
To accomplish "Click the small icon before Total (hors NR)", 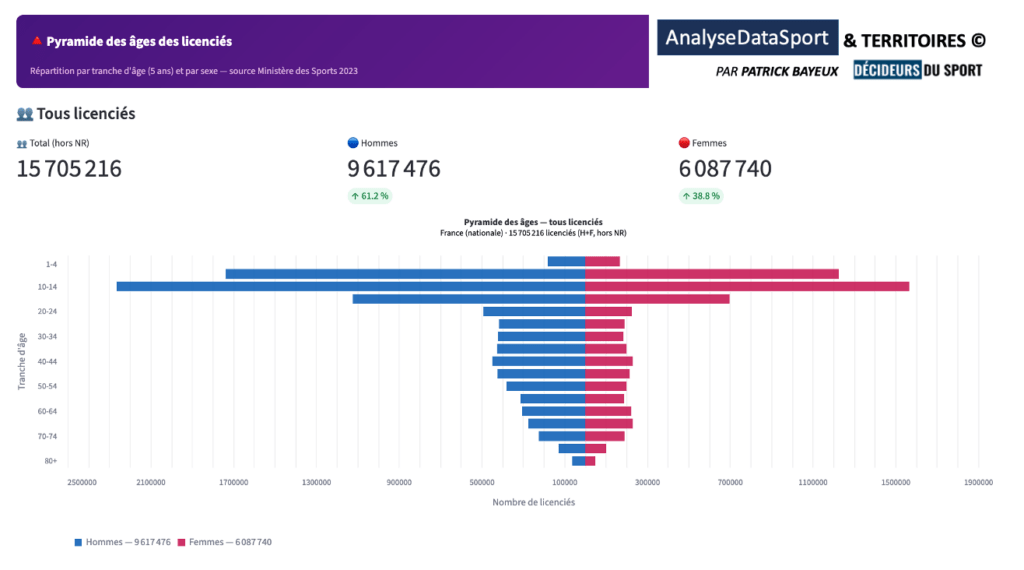I will (x=22, y=144).
